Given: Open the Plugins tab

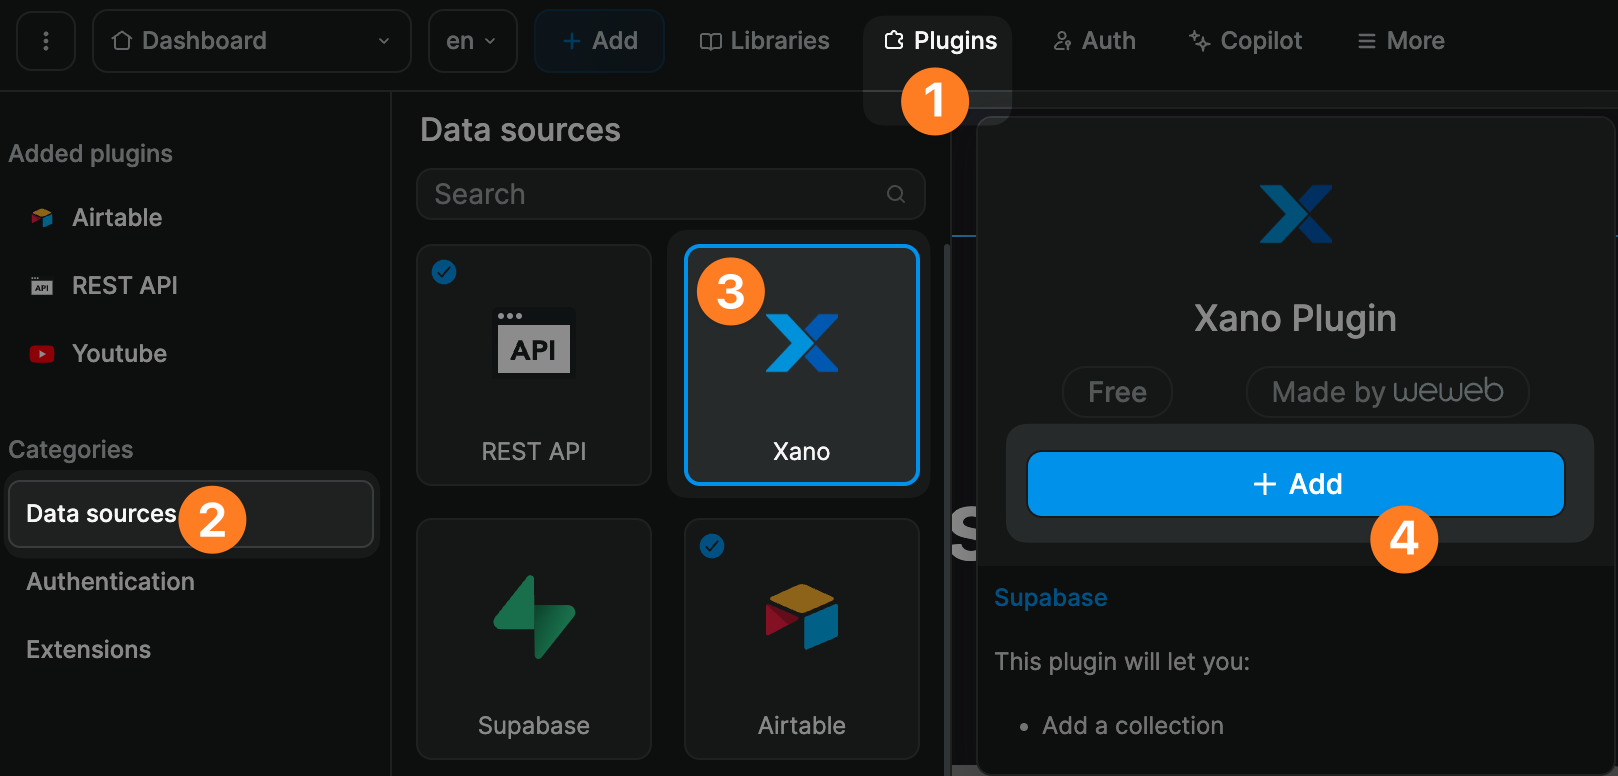Looking at the screenshot, I should pyautogui.click(x=940, y=41).
